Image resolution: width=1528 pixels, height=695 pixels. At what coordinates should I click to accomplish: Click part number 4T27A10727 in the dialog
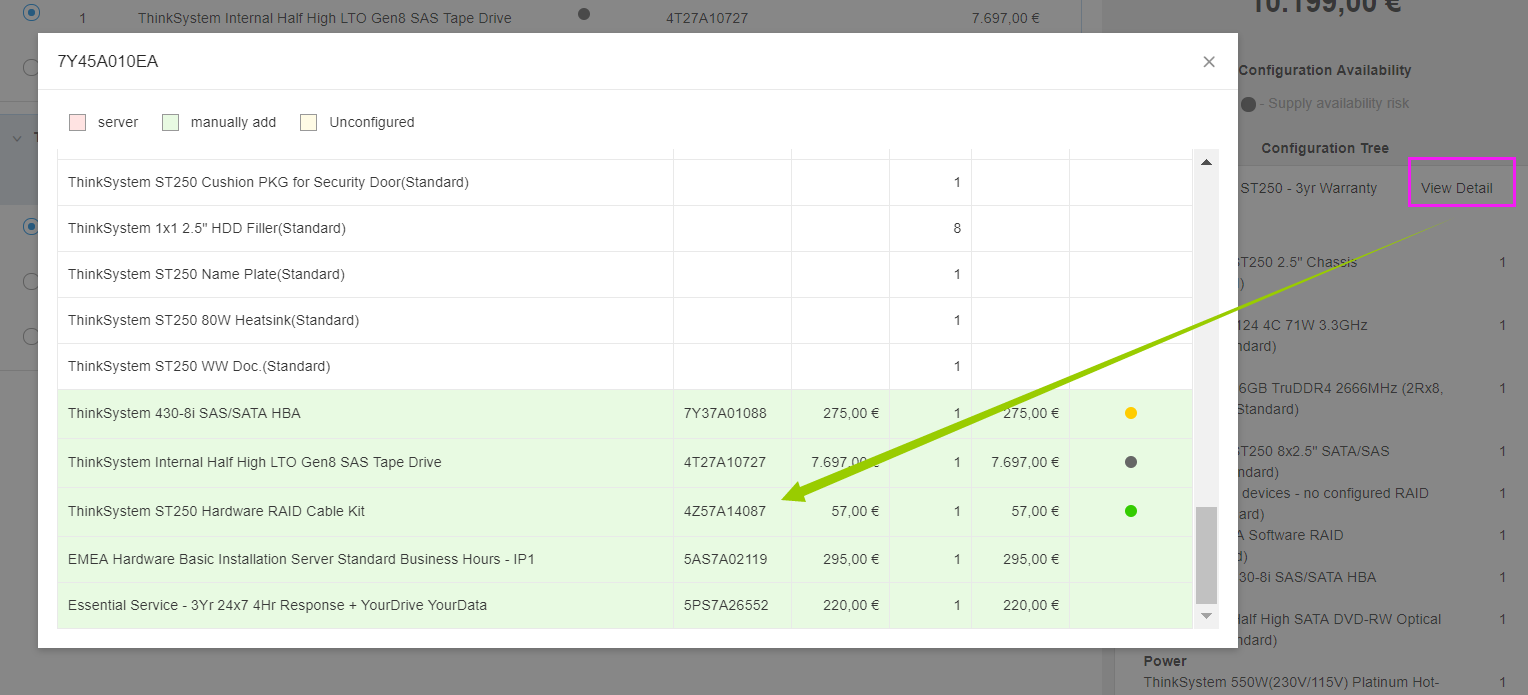pos(725,462)
